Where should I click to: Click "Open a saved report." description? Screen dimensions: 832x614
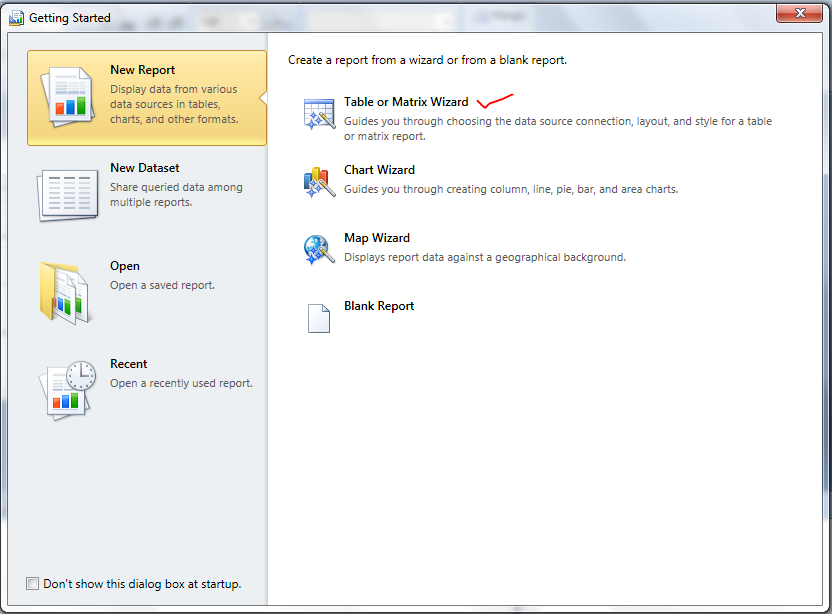click(x=162, y=286)
